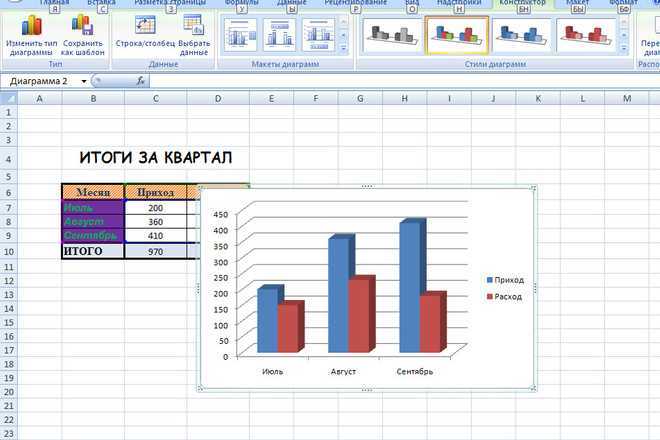Select cell with total 970
The image size is (660, 440).
(x=155, y=251)
